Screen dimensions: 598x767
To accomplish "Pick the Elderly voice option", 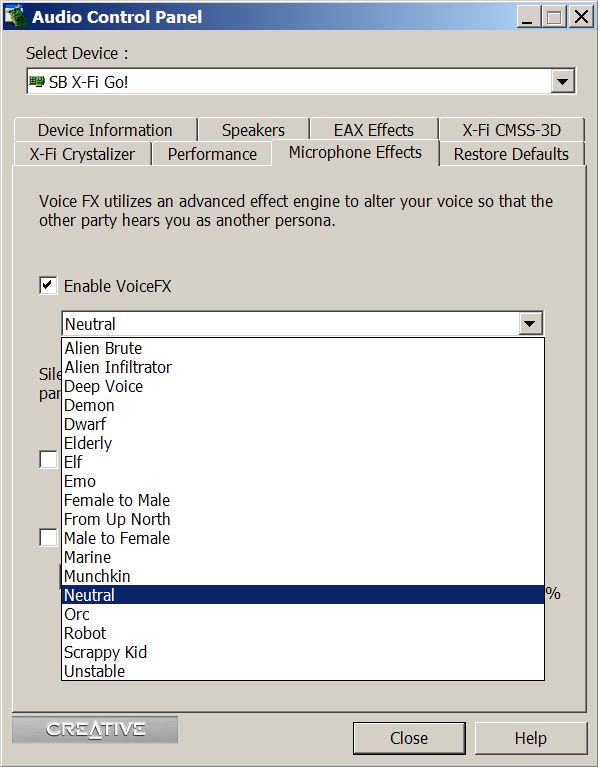I will tap(303, 443).
